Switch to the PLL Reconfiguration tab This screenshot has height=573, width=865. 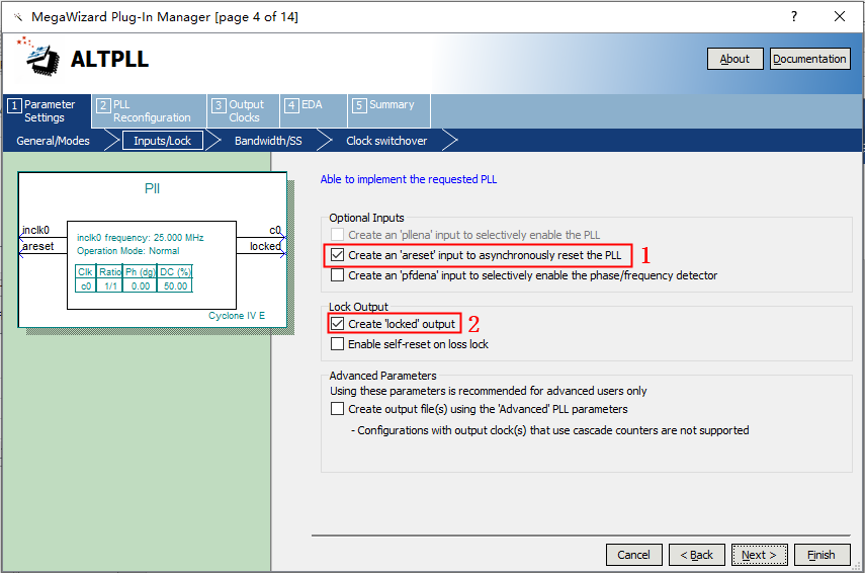pyautogui.click(x=148, y=111)
